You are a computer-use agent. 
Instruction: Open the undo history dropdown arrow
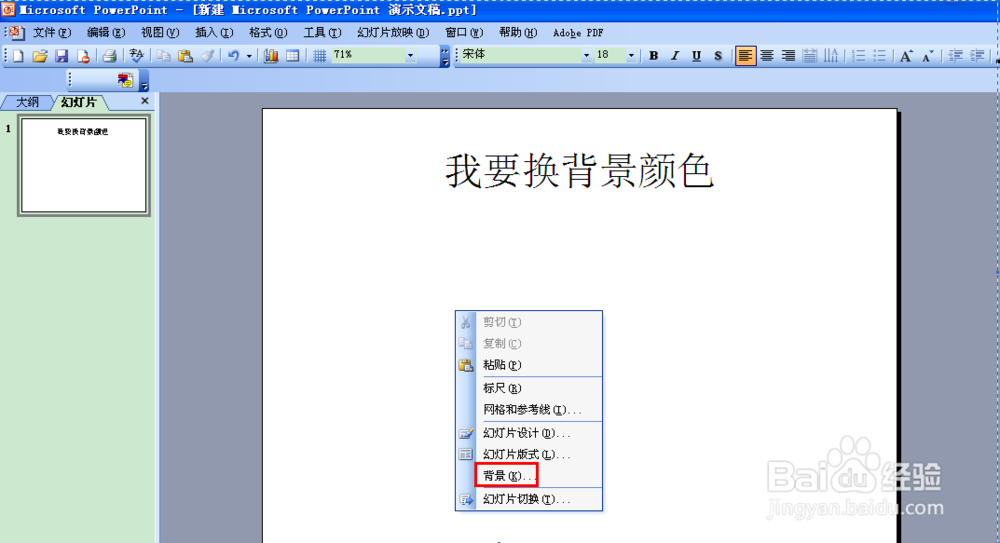(x=249, y=56)
